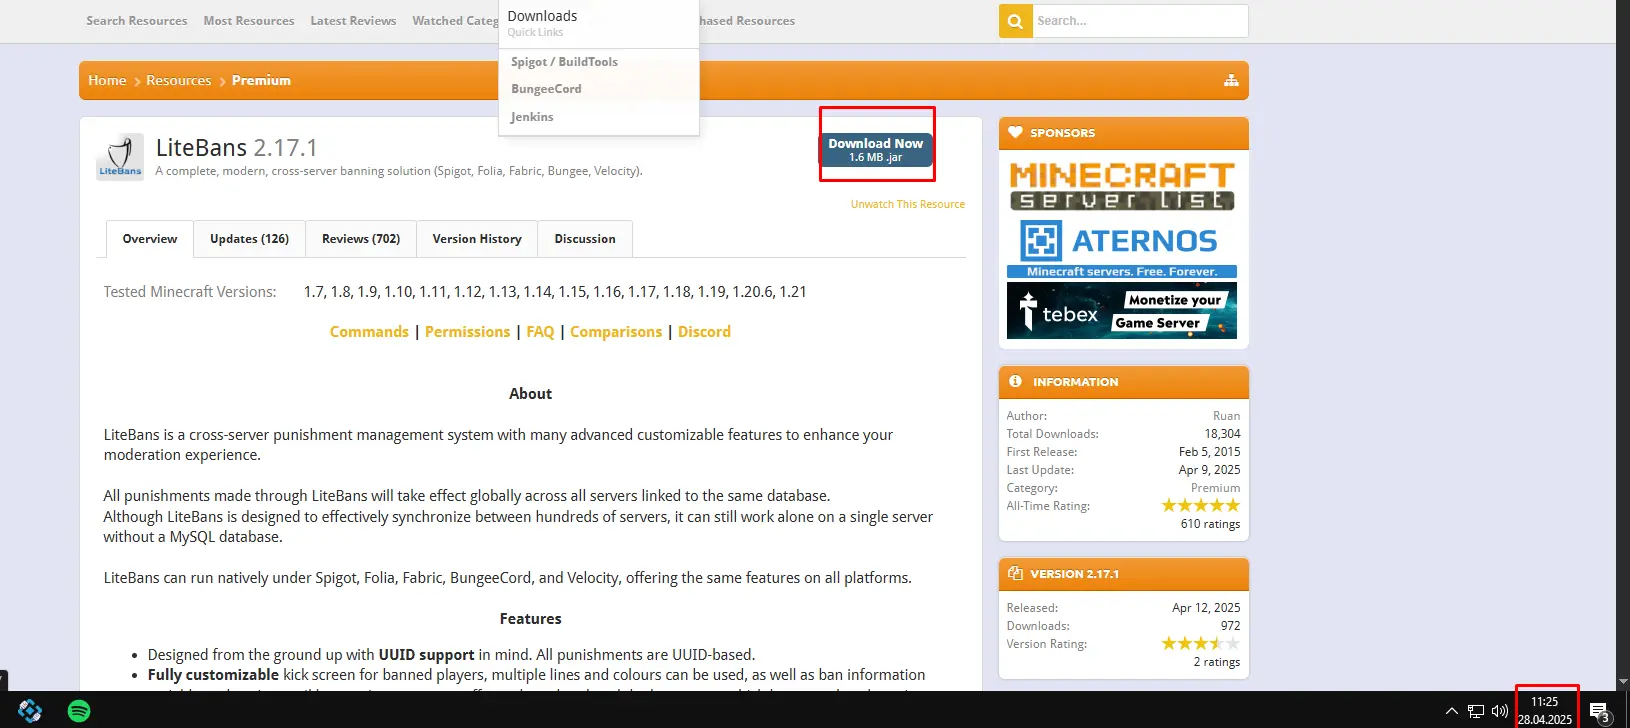Open Spotify from the taskbar
Image resolution: width=1630 pixels, height=728 pixels.
pyautogui.click(x=79, y=711)
